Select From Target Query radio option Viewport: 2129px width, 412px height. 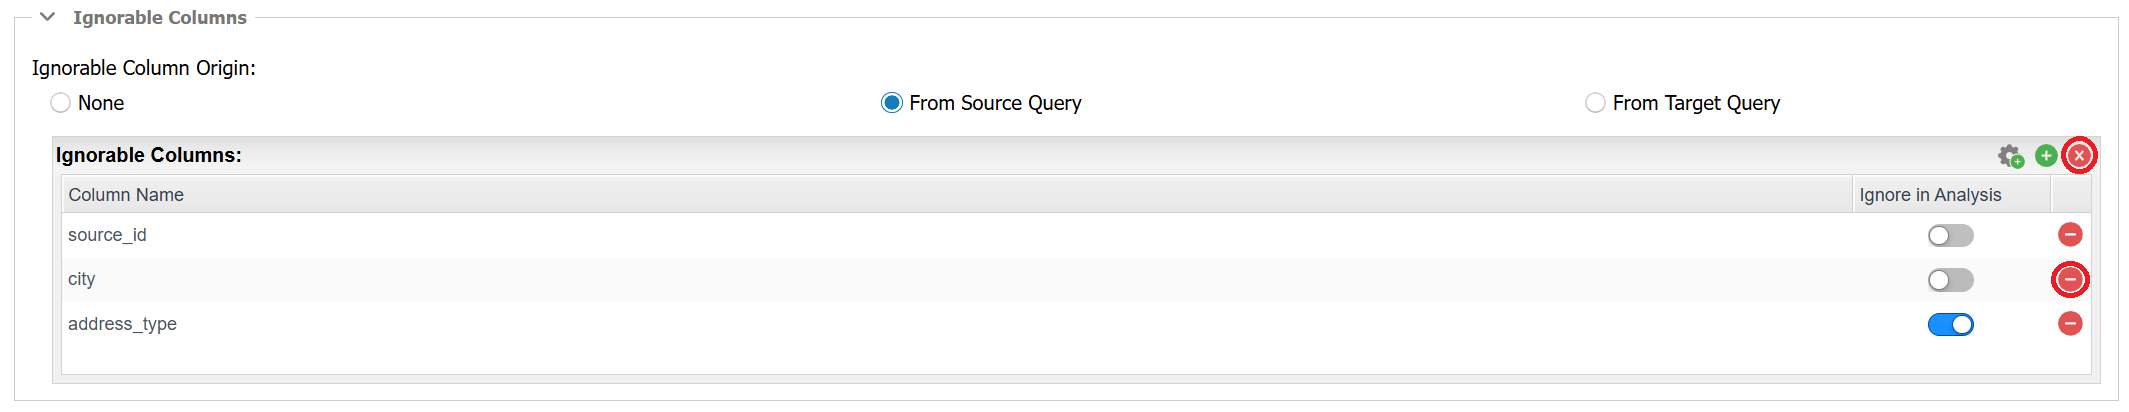[x=1595, y=103]
